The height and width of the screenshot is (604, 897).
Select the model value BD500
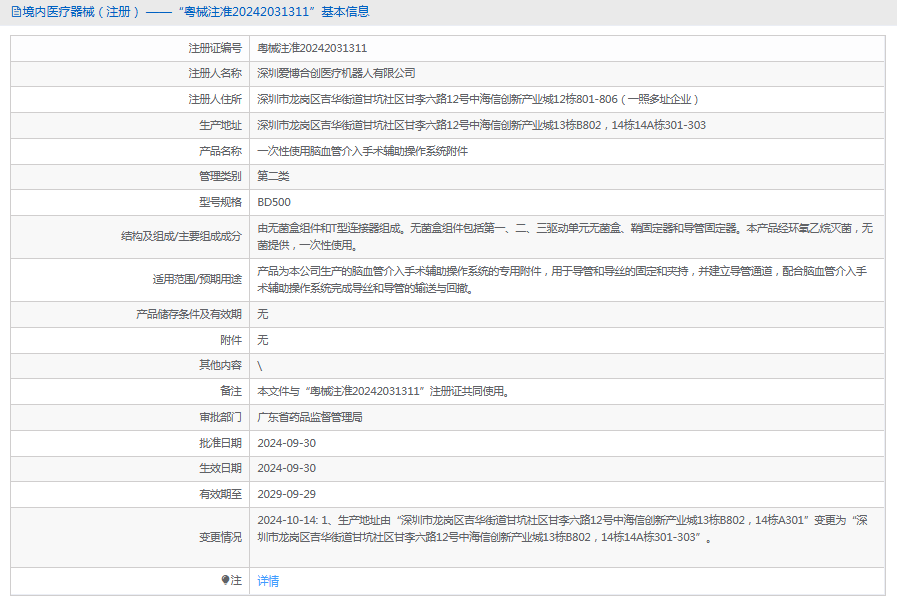(274, 202)
